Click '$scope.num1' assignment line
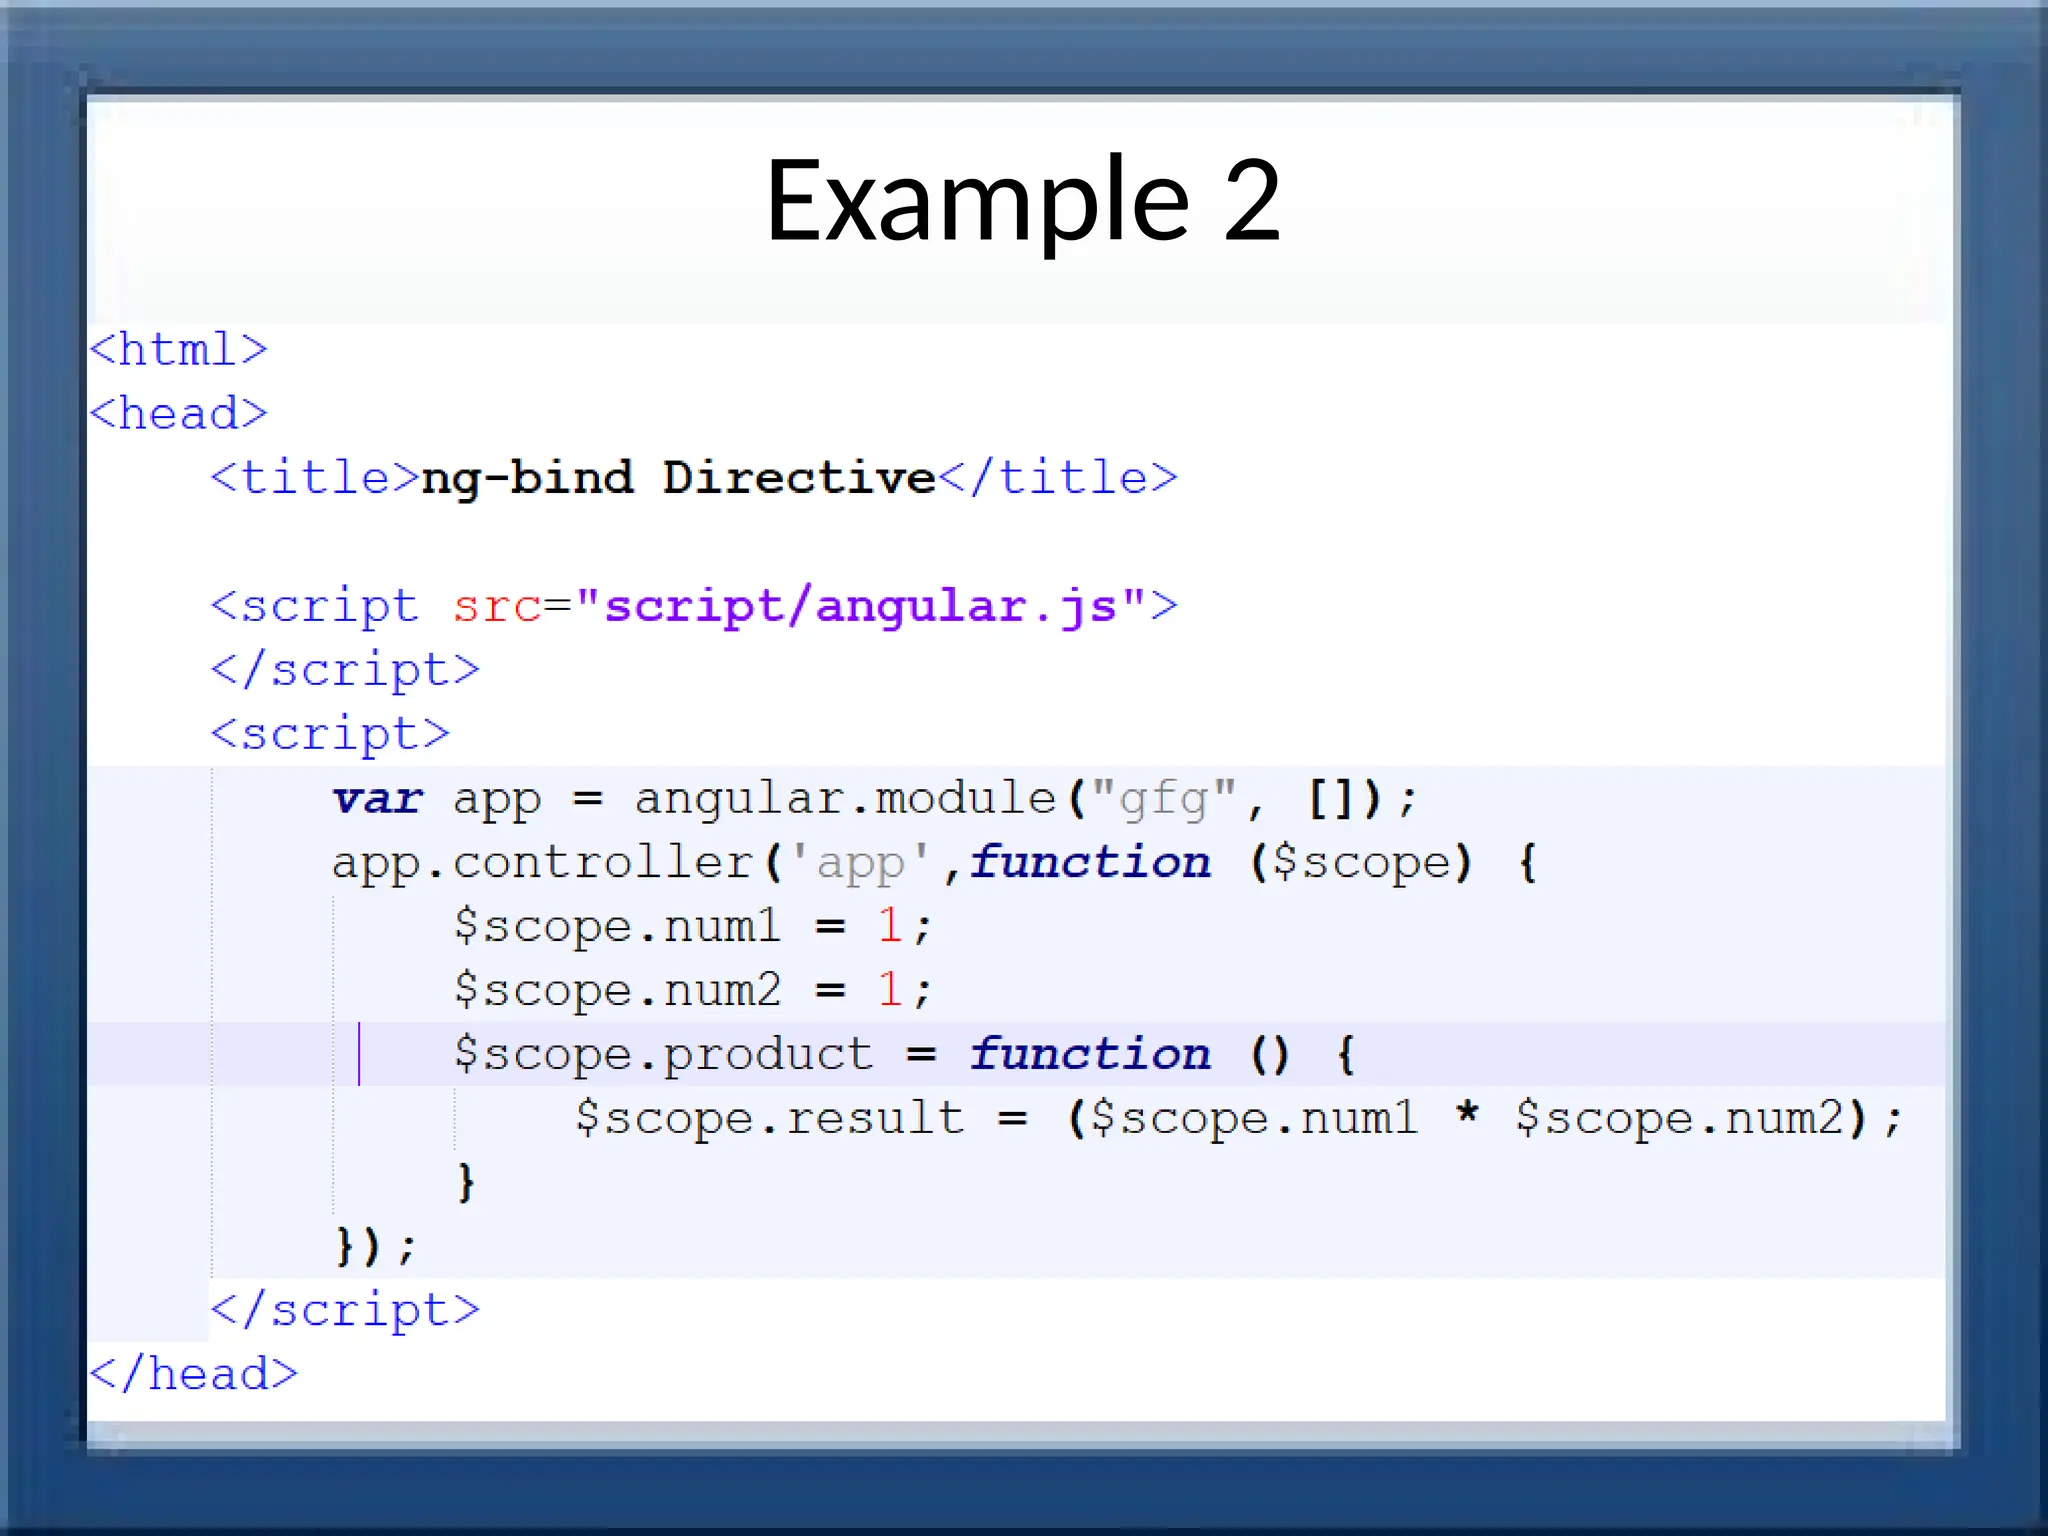The height and width of the screenshot is (1536, 2048). (x=693, y=926)
